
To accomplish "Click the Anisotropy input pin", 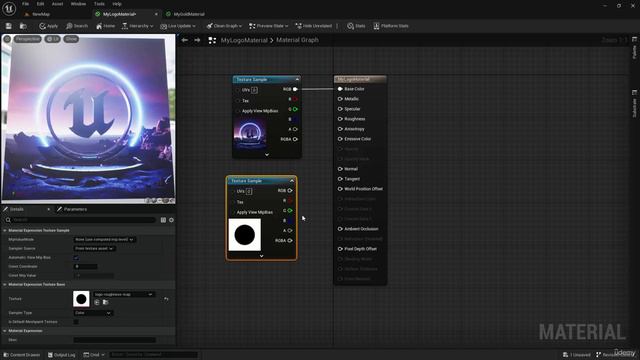I will (x=340, y=129).
